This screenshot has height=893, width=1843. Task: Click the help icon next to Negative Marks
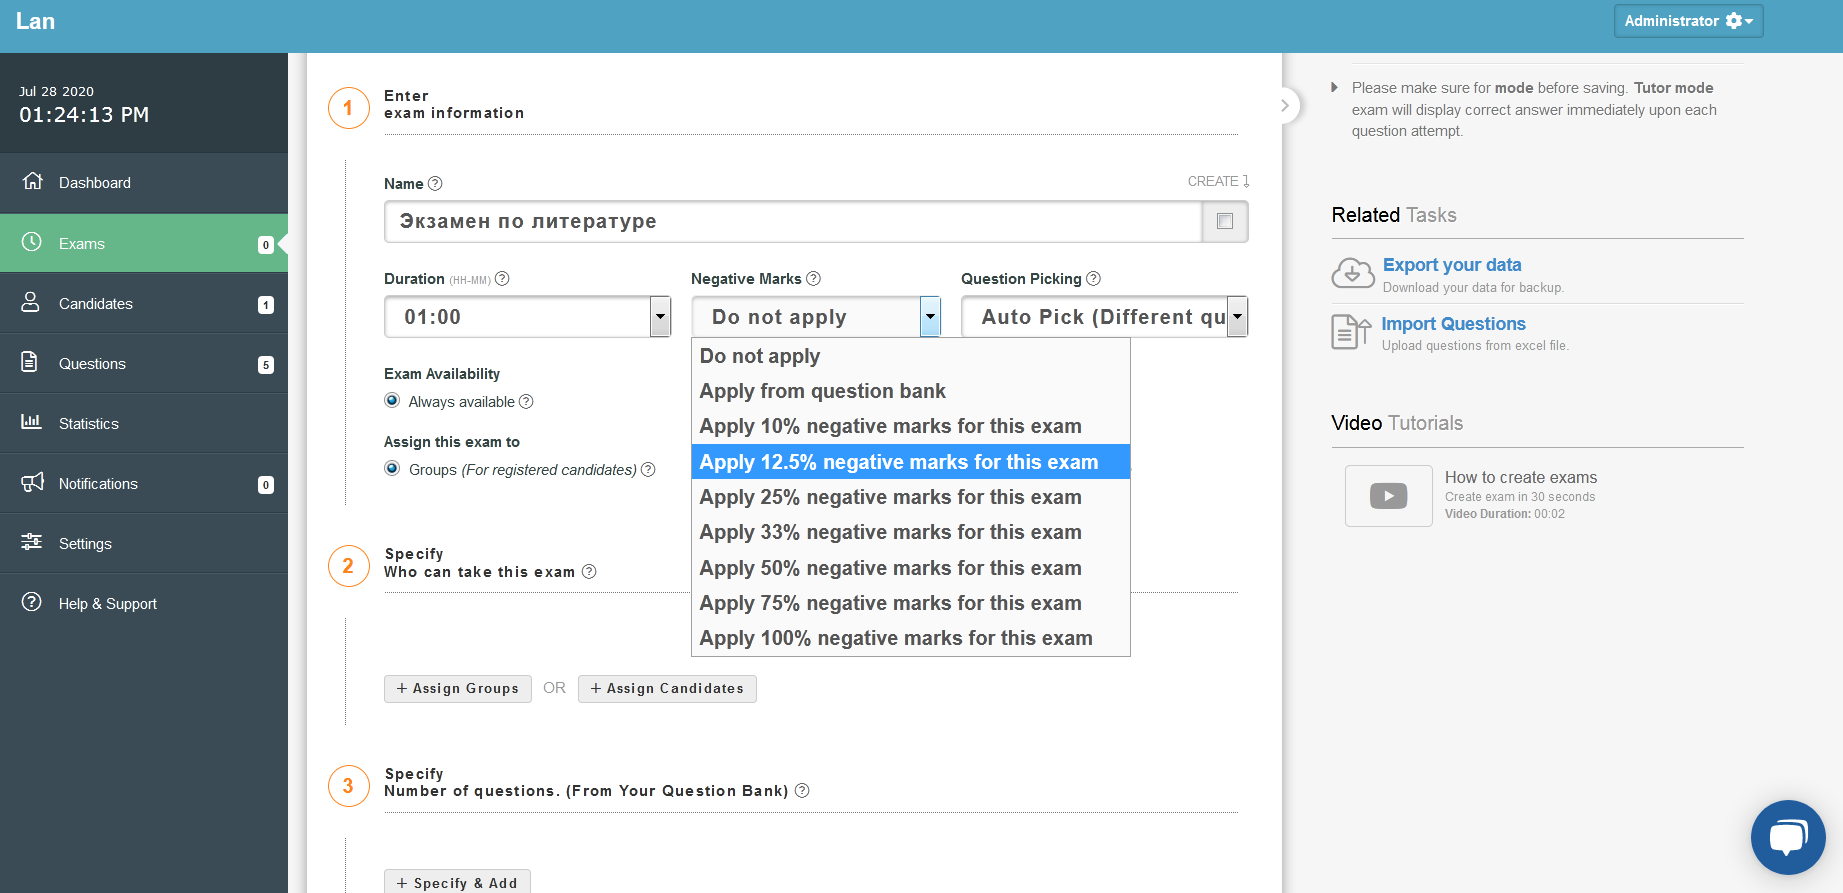click(813, 279)
